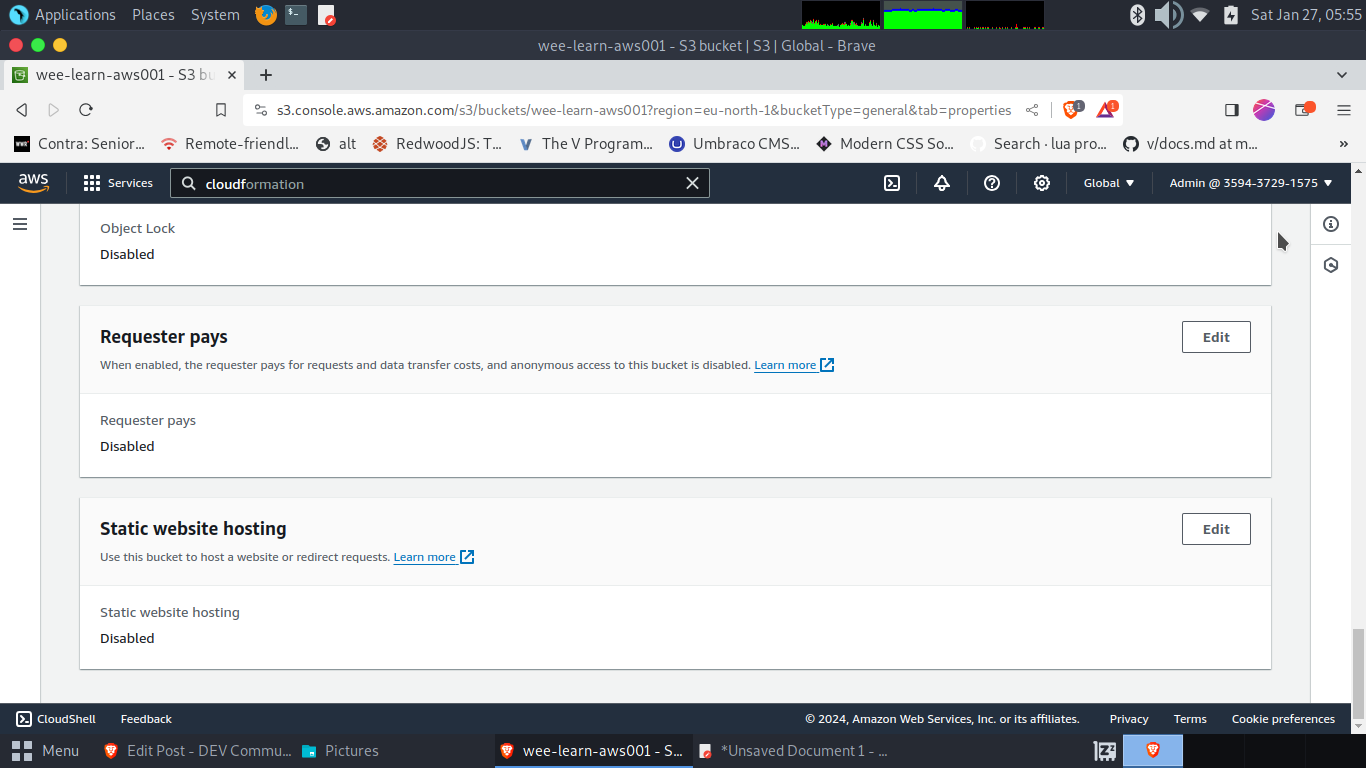The width and height of the screenshot is (1366, 768).
Task: Open the Places menu
Action: [153, 15]
